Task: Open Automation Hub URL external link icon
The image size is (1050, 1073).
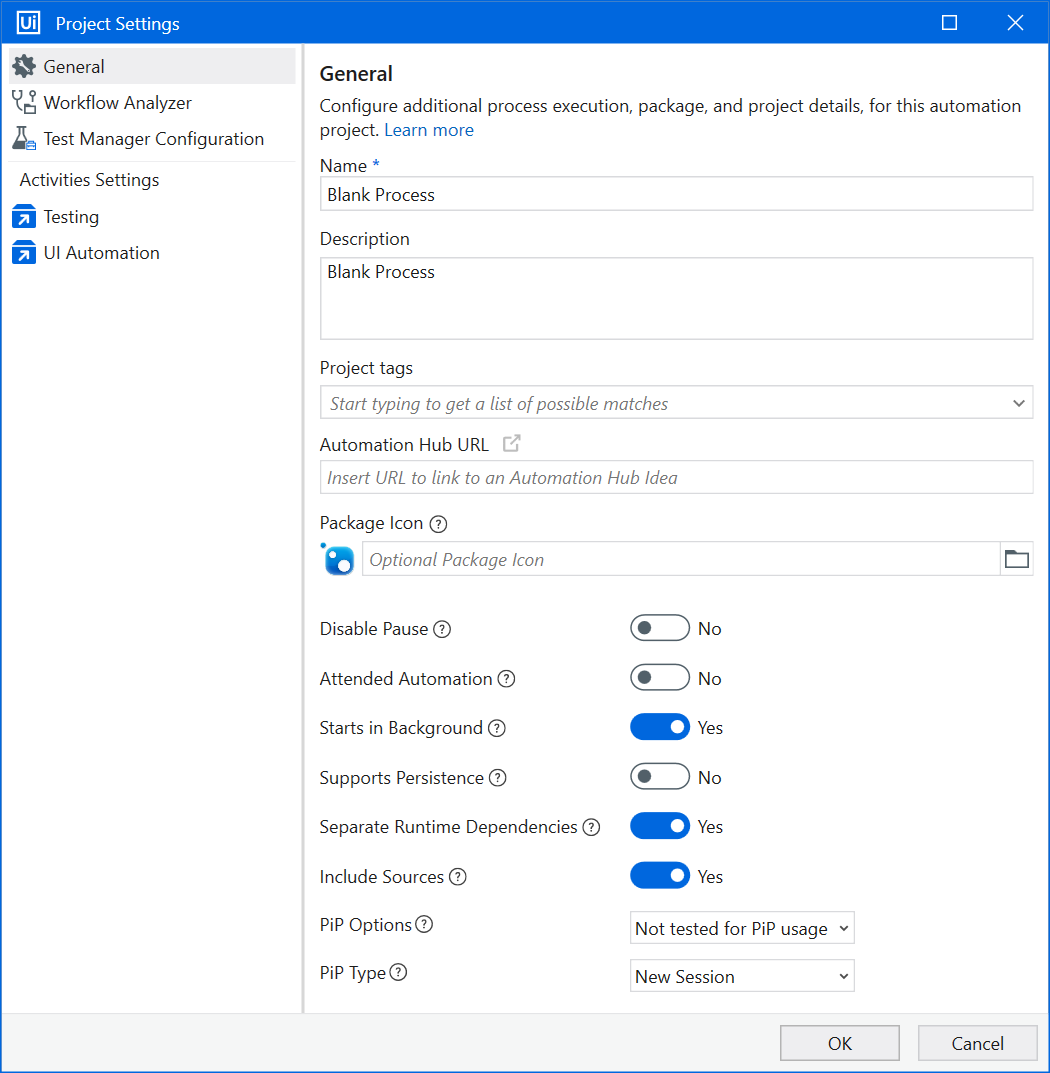Action: [x=511, y=444]
